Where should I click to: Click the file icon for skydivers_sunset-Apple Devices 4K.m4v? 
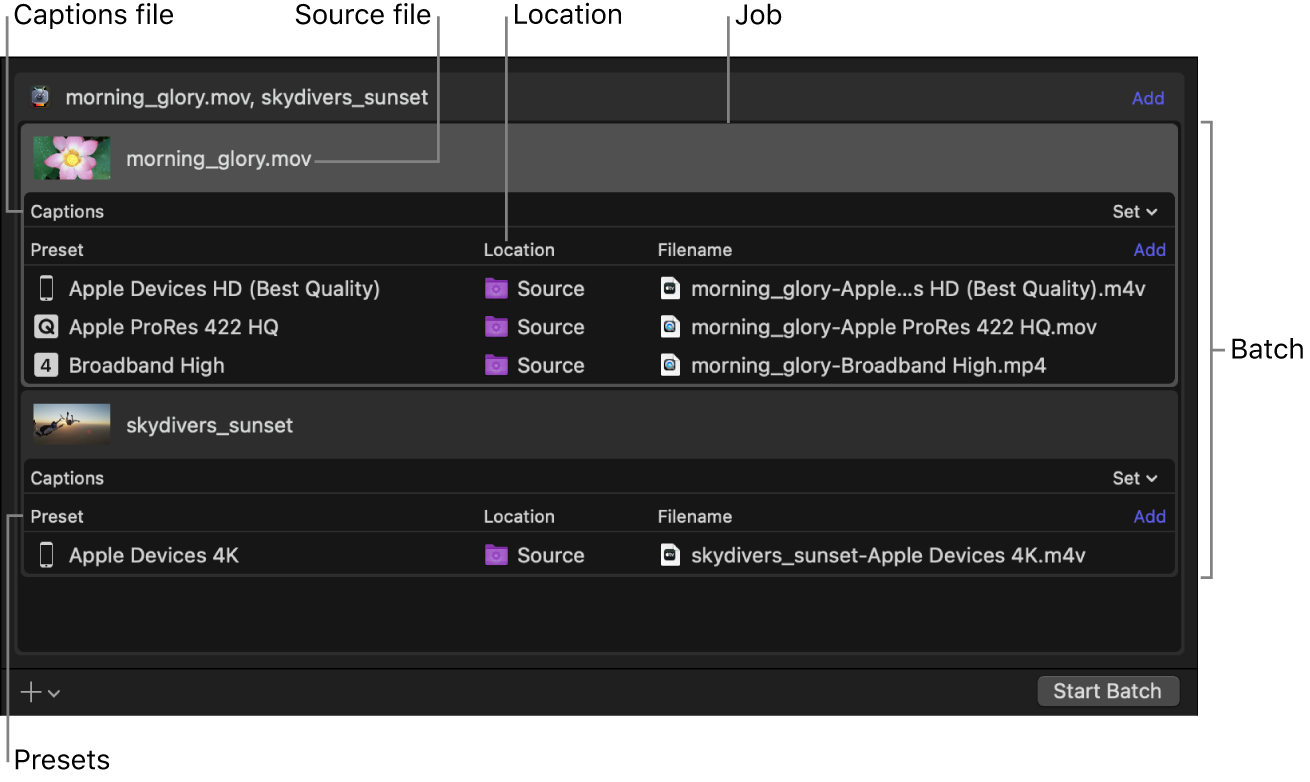pyautogui.click(x=670, y=555)
